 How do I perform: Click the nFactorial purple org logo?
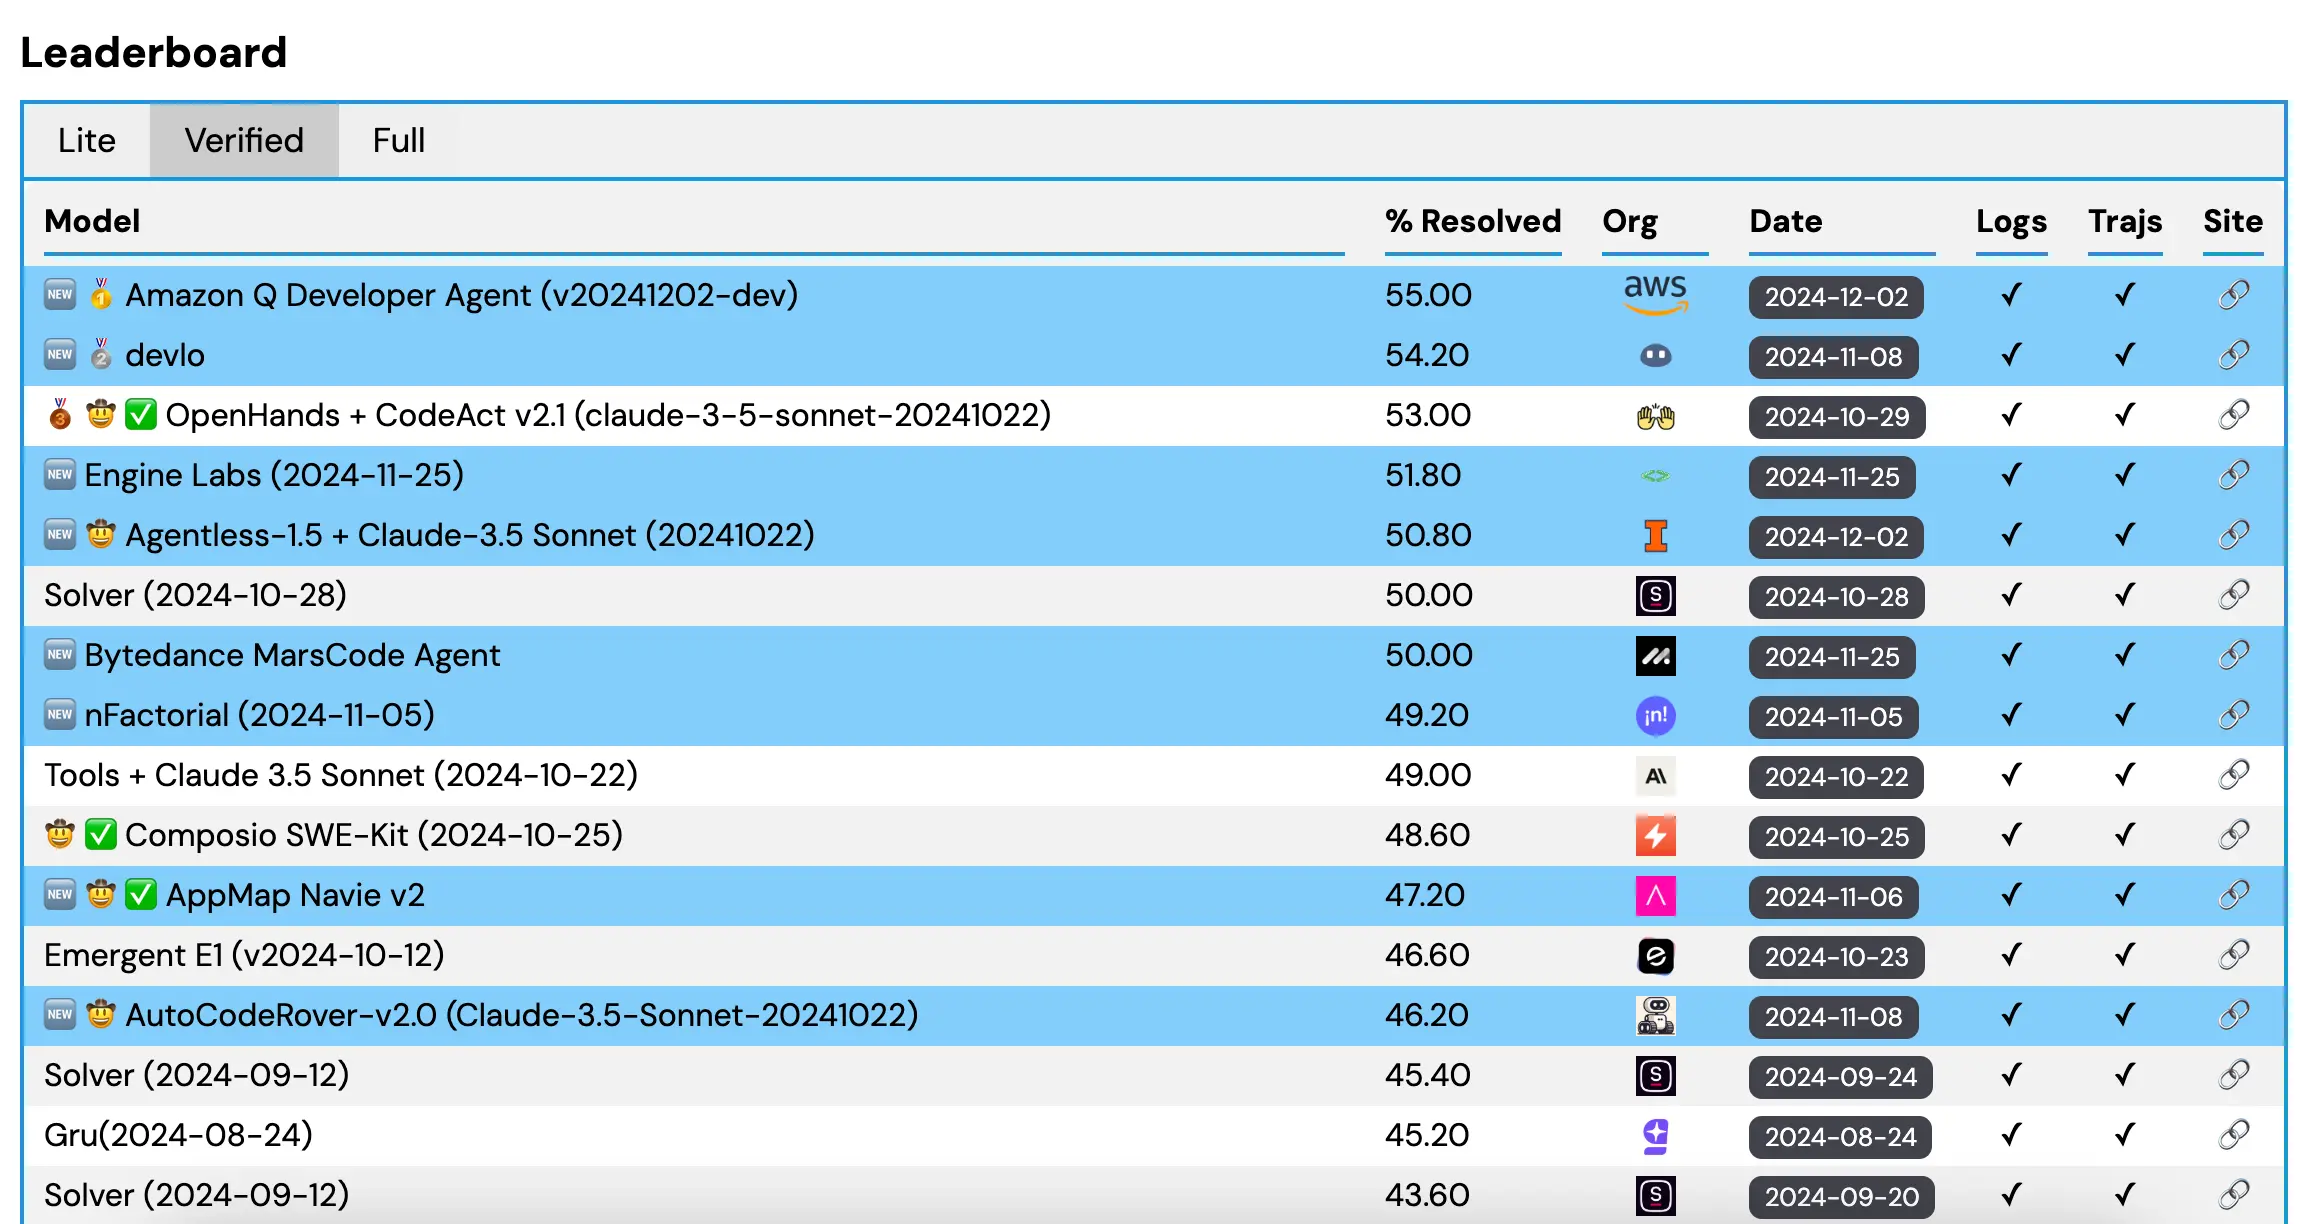point(1655,716)
